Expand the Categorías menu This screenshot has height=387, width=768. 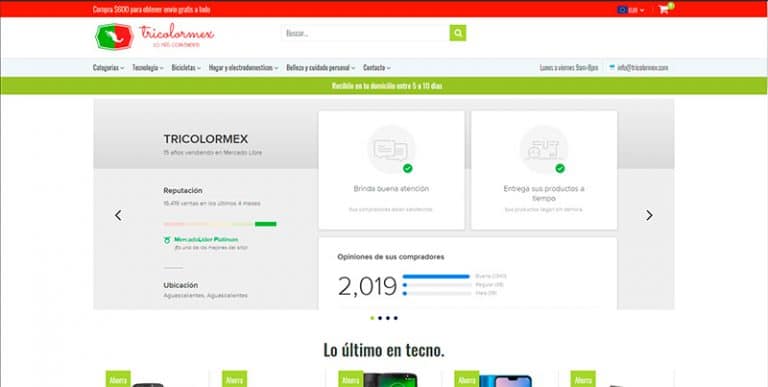point(108,68)
